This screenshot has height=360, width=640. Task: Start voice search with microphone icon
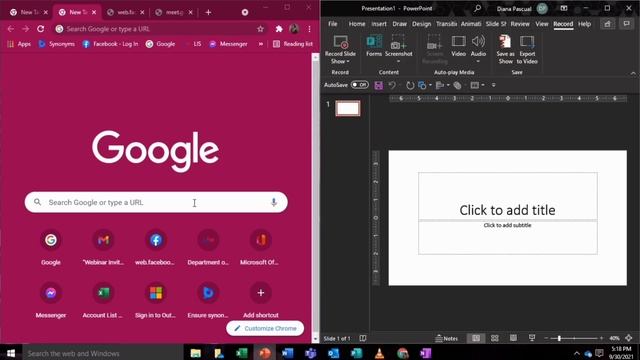point(274,202)
